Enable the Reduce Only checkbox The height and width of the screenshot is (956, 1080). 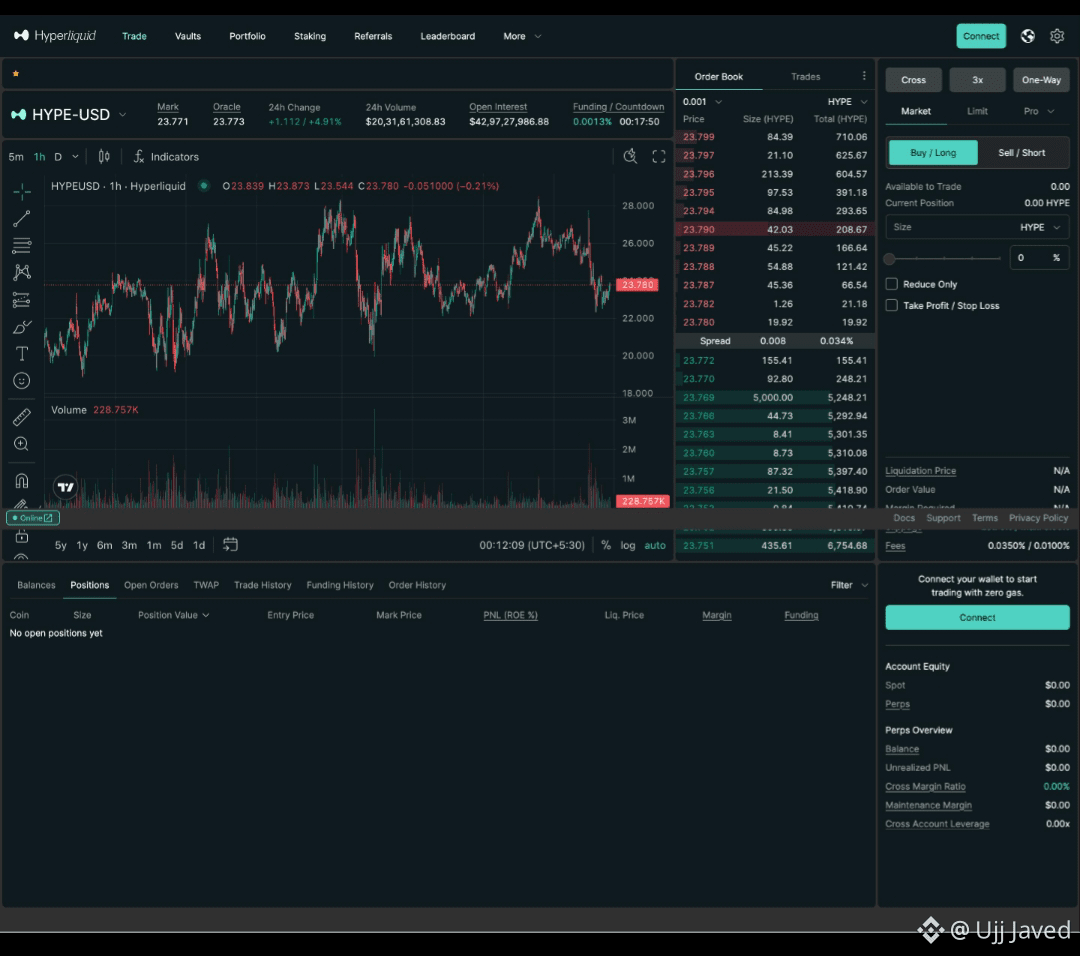[891, 284]
